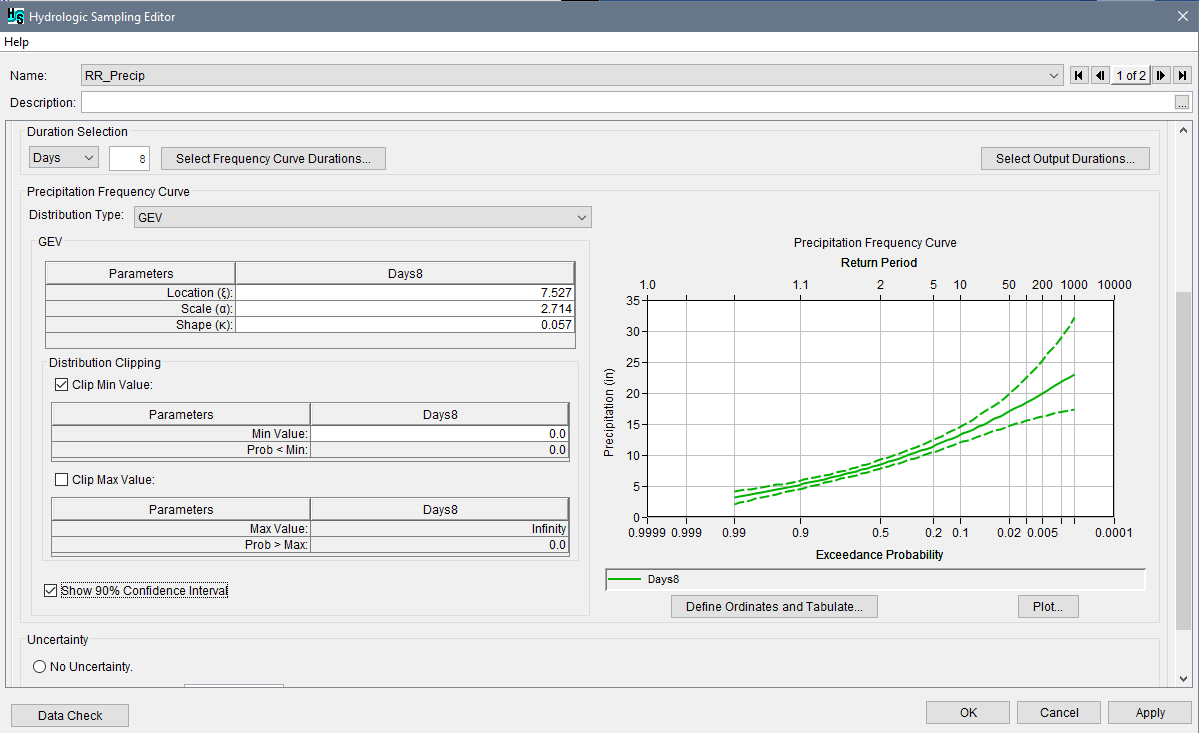This screenshot has width=1199, height=733.
Task: Jump to the last record using the end icon
Action: tap(1182, 75)
